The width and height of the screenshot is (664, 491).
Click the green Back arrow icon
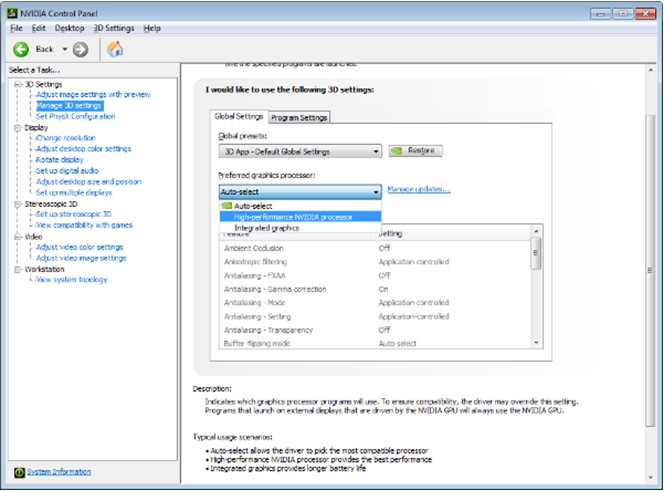(21, 50)
